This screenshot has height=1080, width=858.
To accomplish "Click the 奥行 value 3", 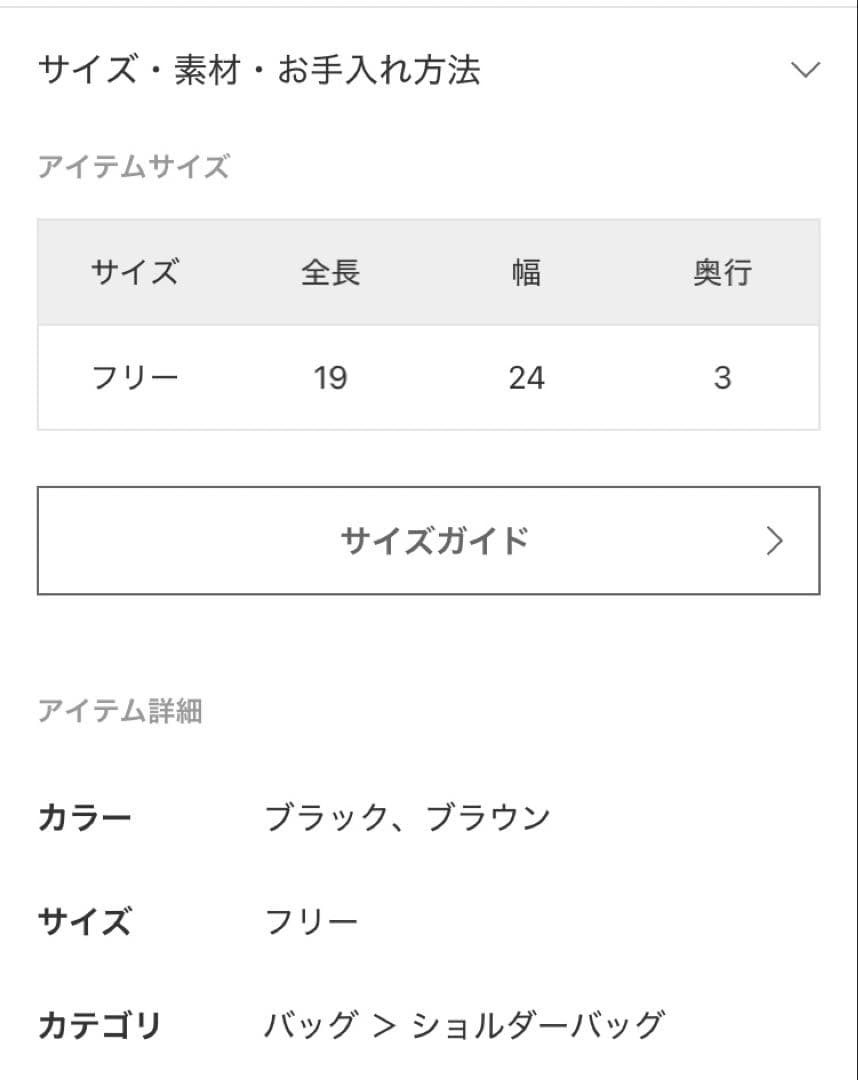I will click(x=722, y=378).
